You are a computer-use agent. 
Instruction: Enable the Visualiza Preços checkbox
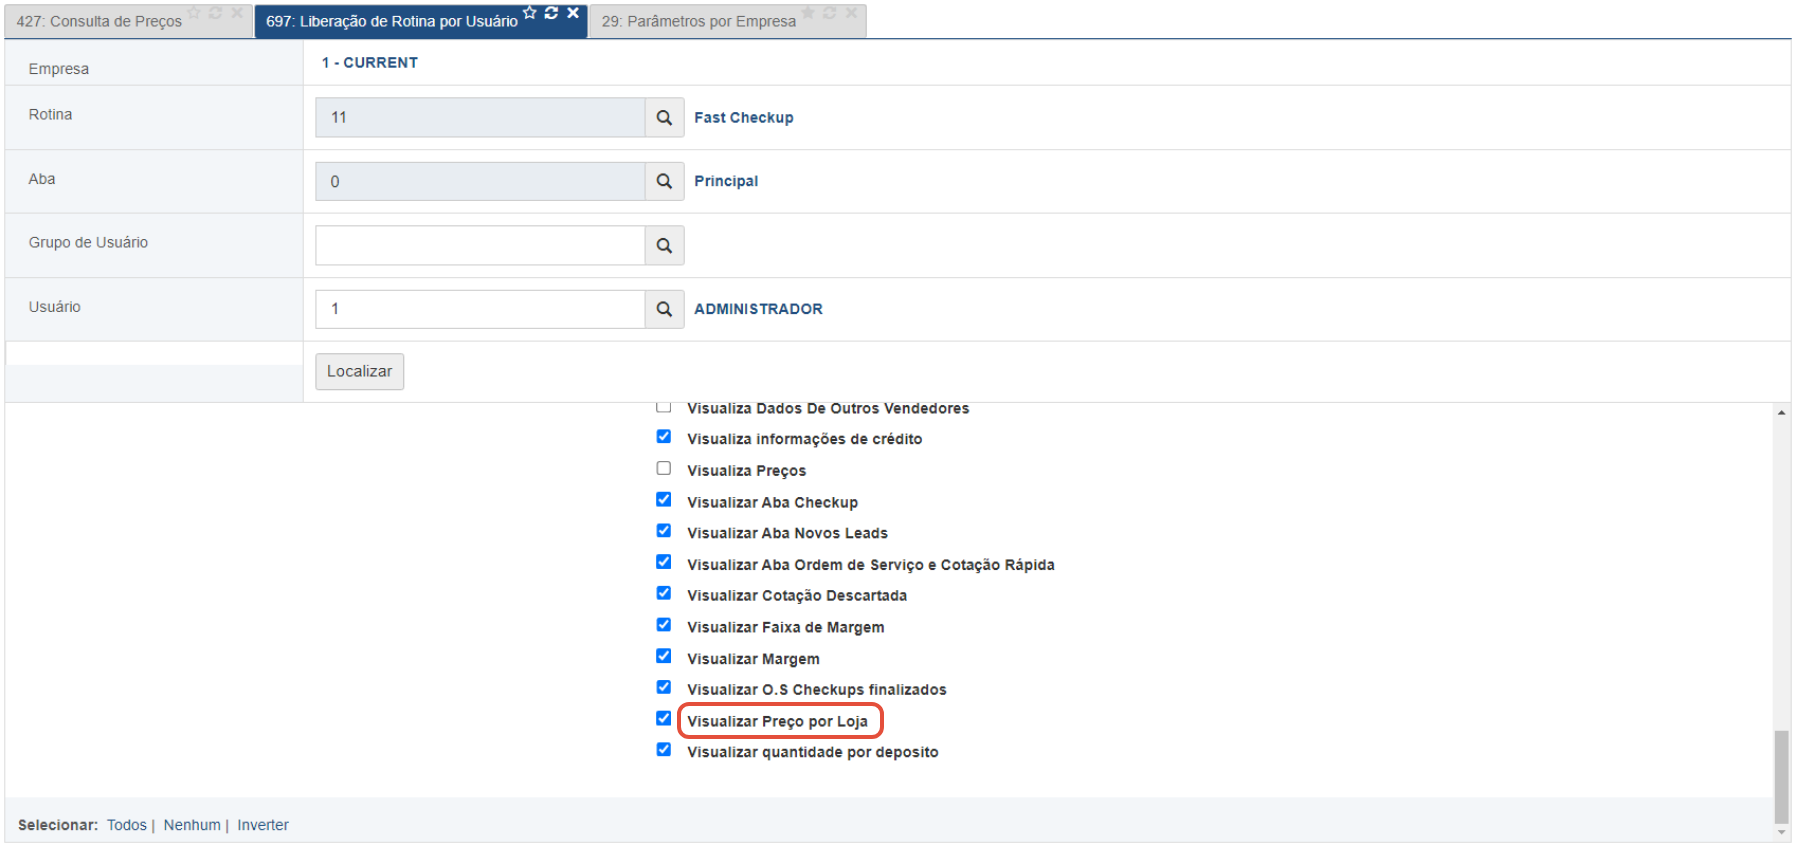point(664,469)
